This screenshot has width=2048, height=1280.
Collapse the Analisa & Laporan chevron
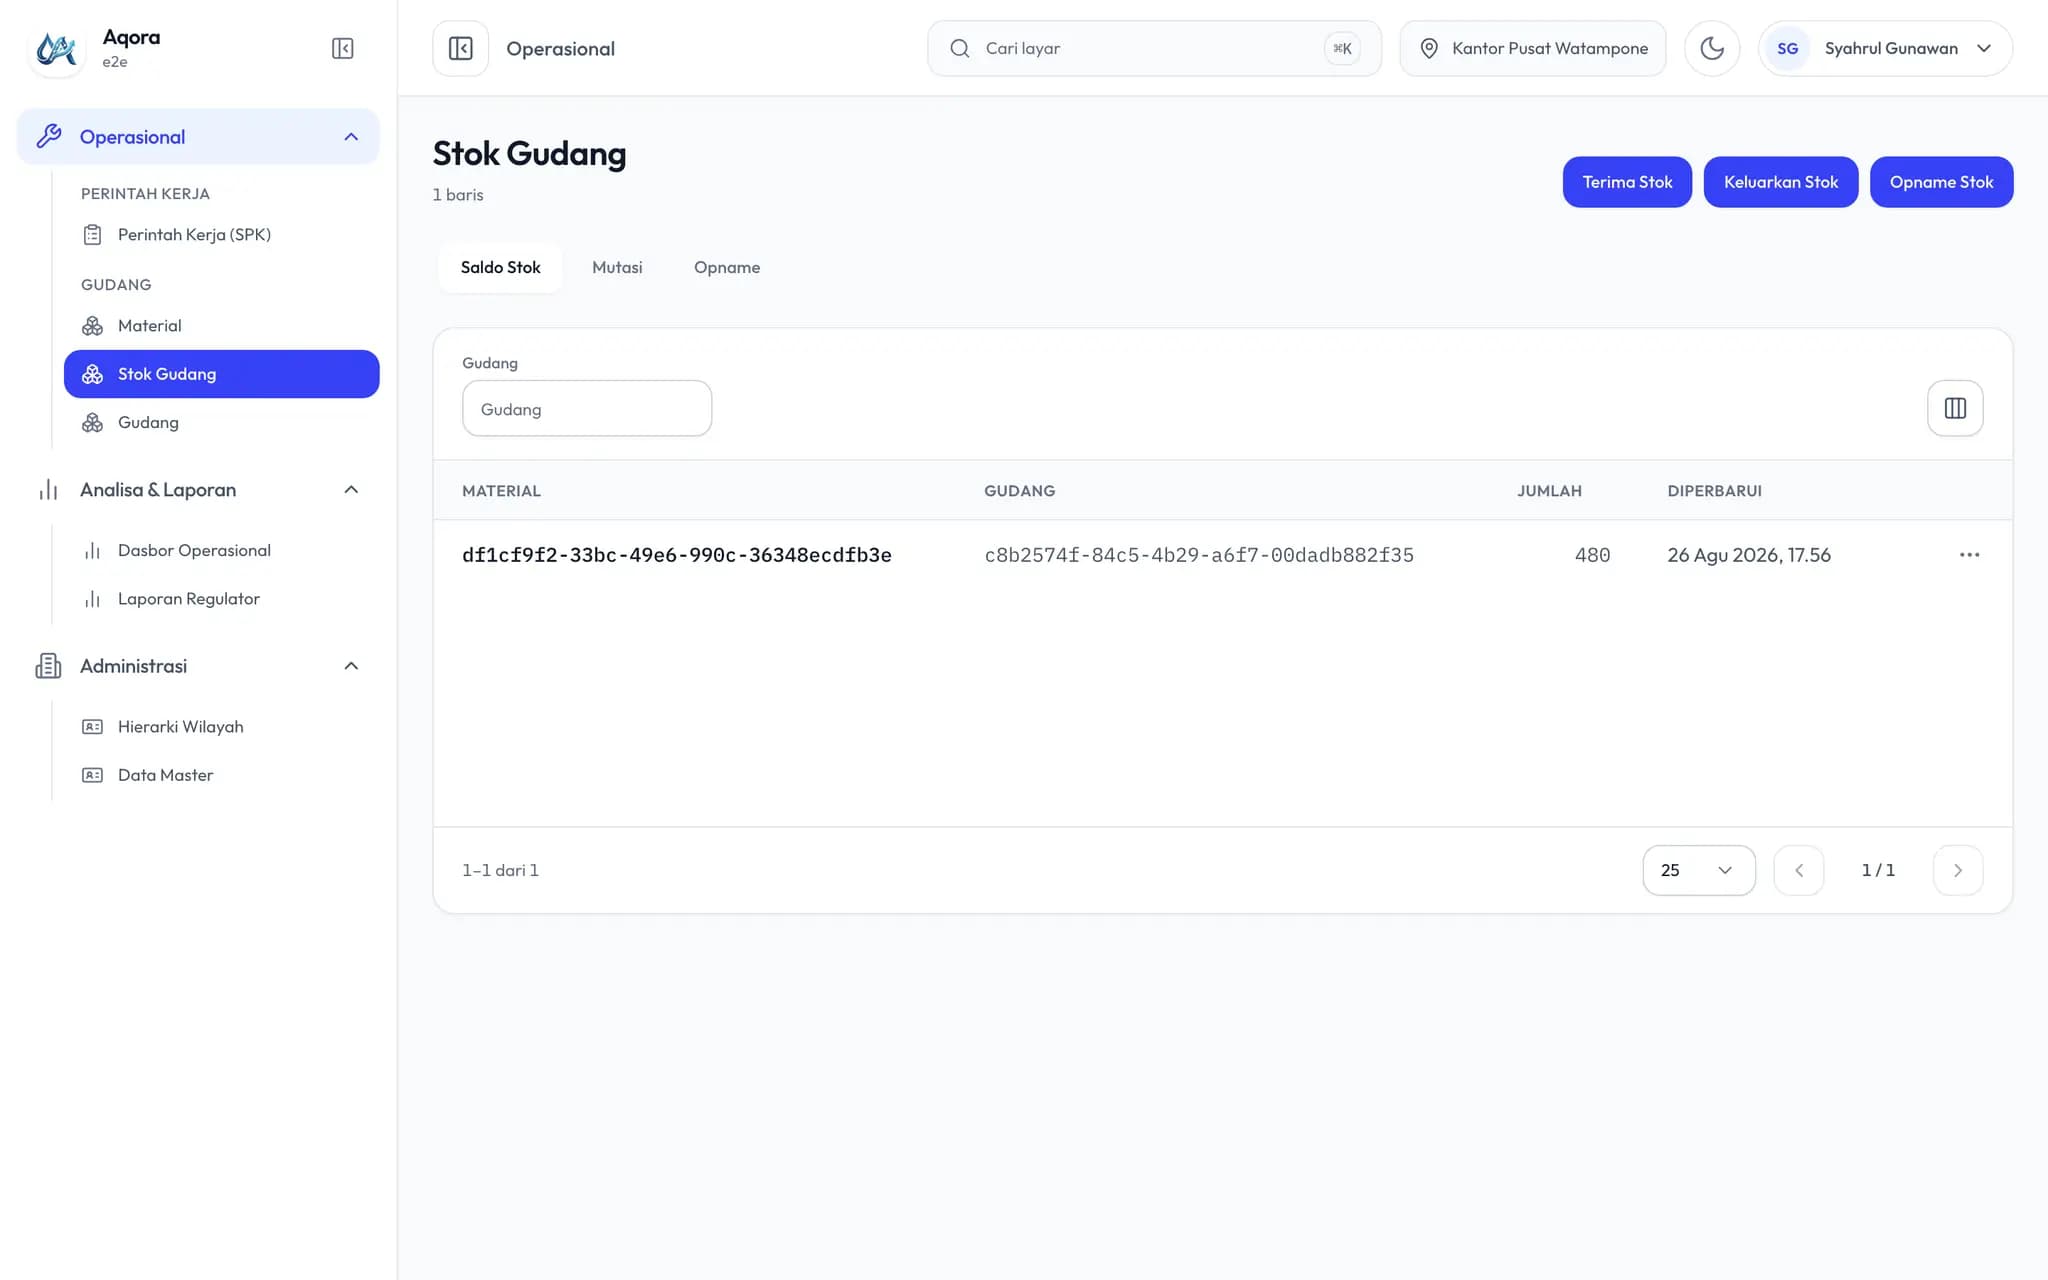coord(351,490)
